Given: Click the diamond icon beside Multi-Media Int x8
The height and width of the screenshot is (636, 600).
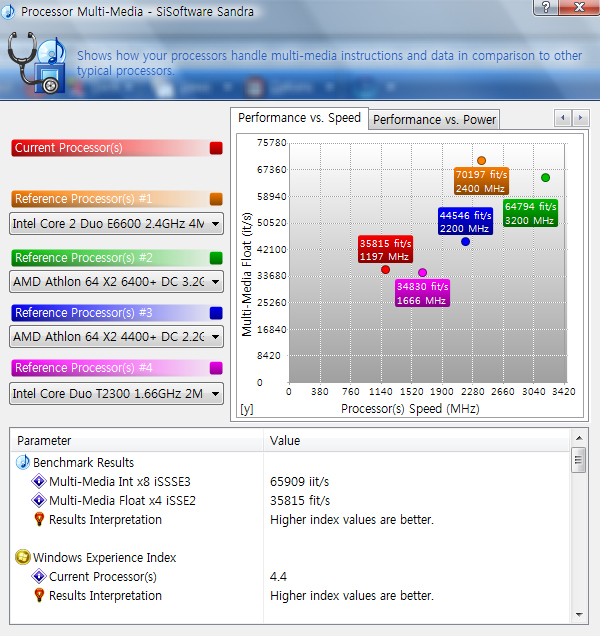Looking at the screenshot, I should pyautogui.click(x=39, y=481).
